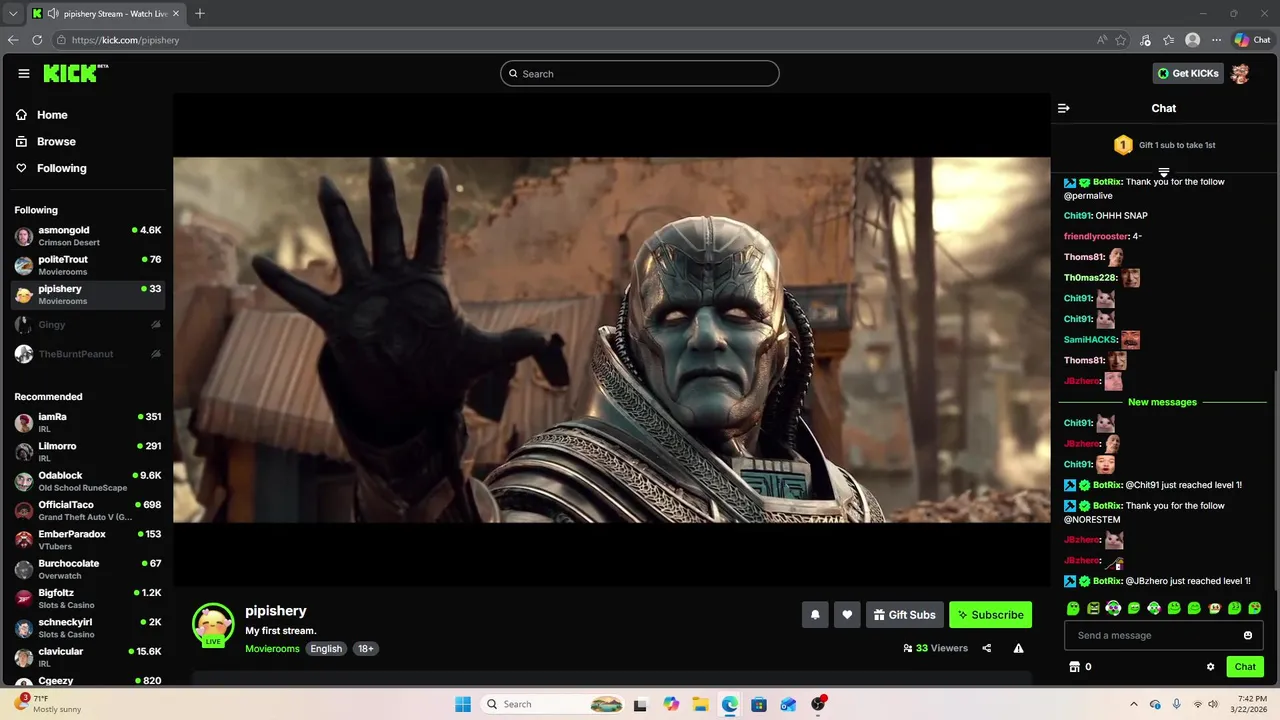This screenshot has width=1280, height=720.
Task: Collapse the chat panel arrow icon
Action: click(x=1064, y=108)
